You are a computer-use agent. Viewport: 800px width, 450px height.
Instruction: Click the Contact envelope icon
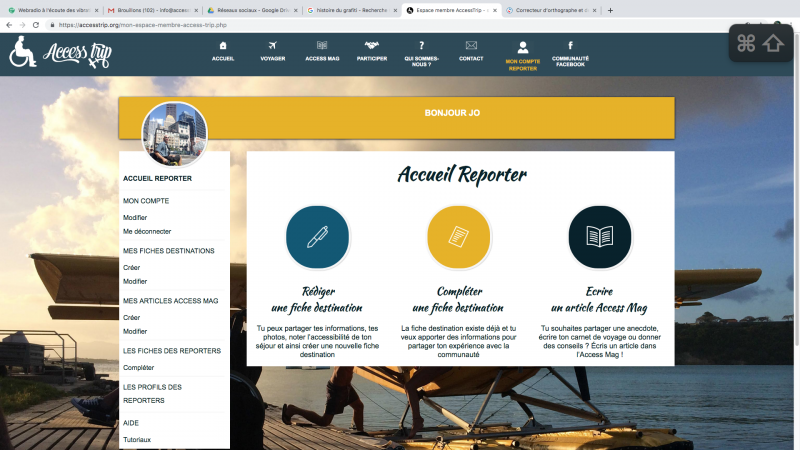click(x=471, y=46)
